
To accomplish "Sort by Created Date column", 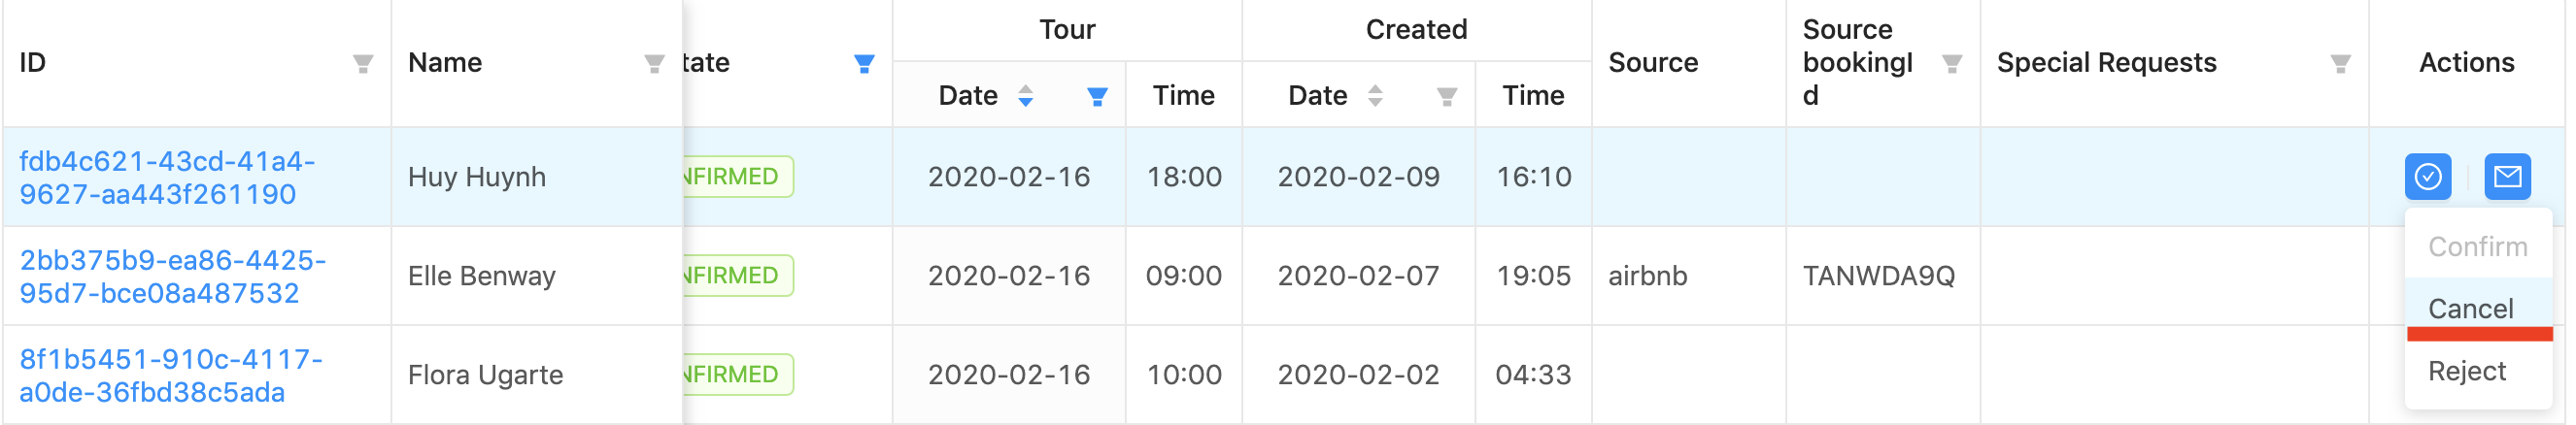I will [1375, 96].
